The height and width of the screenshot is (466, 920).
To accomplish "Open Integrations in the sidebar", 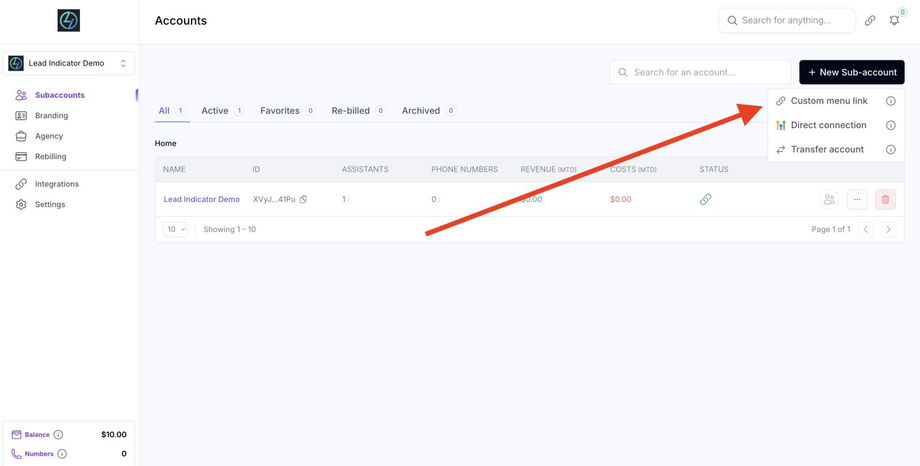I will click(x=56, y=184).
